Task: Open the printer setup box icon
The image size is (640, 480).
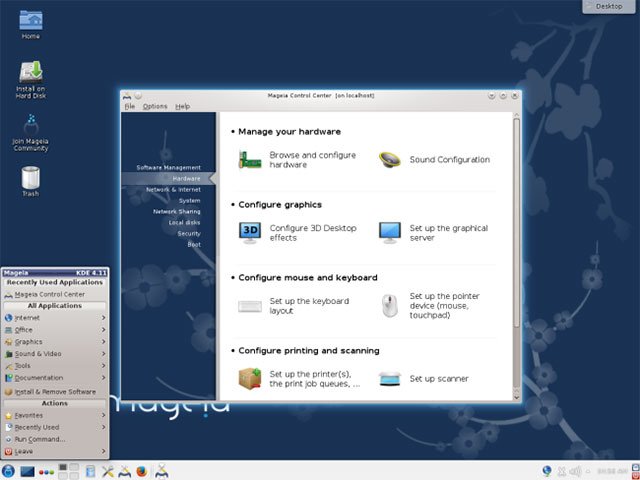Action: 250,378
